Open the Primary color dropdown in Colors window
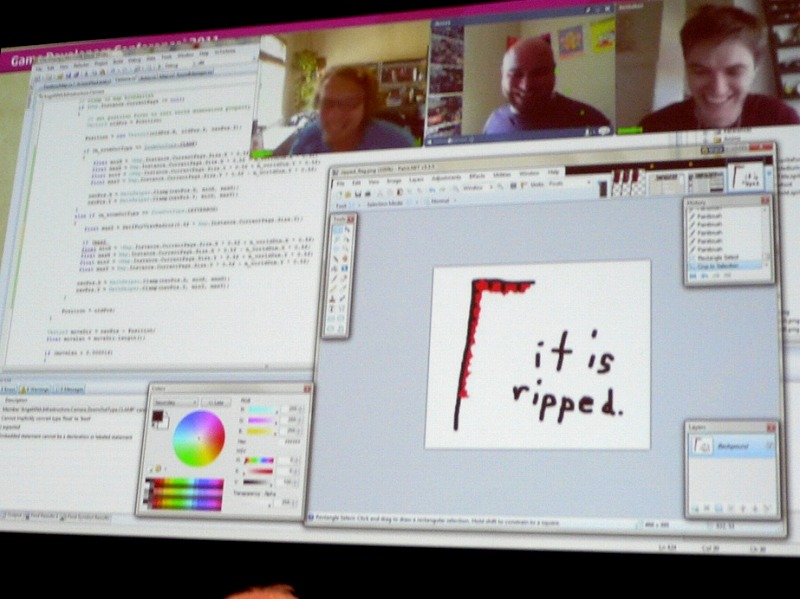The image size is (800, 599). [175, 403]
